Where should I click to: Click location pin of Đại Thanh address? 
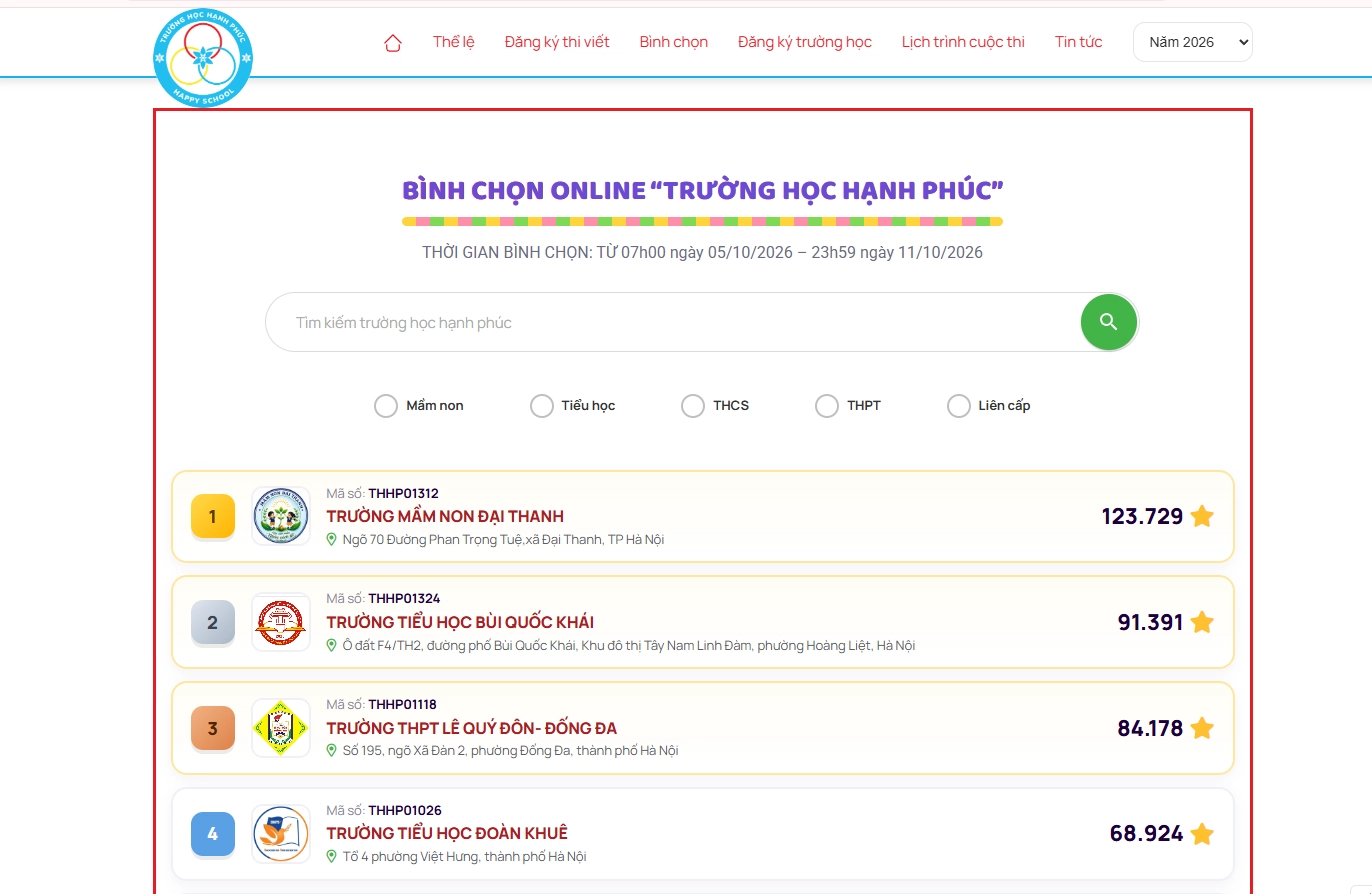point(332,539)
